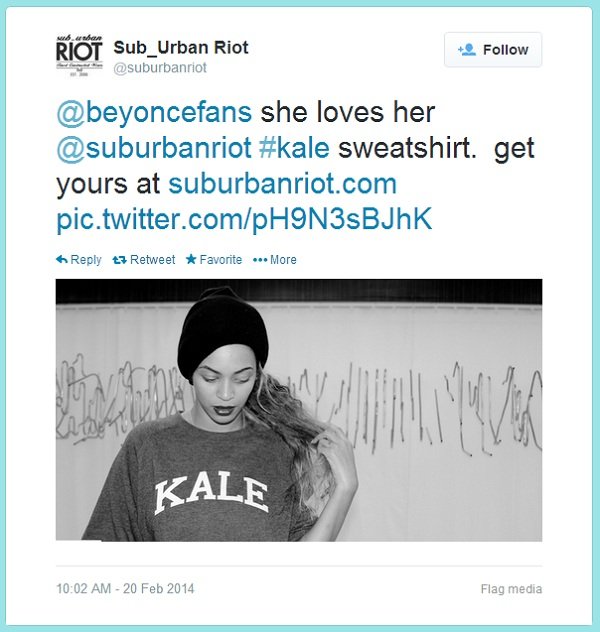Open the More ellipsis menu
Image resolution: width=600 pixels, height=632 pixels.
(275, 260)
